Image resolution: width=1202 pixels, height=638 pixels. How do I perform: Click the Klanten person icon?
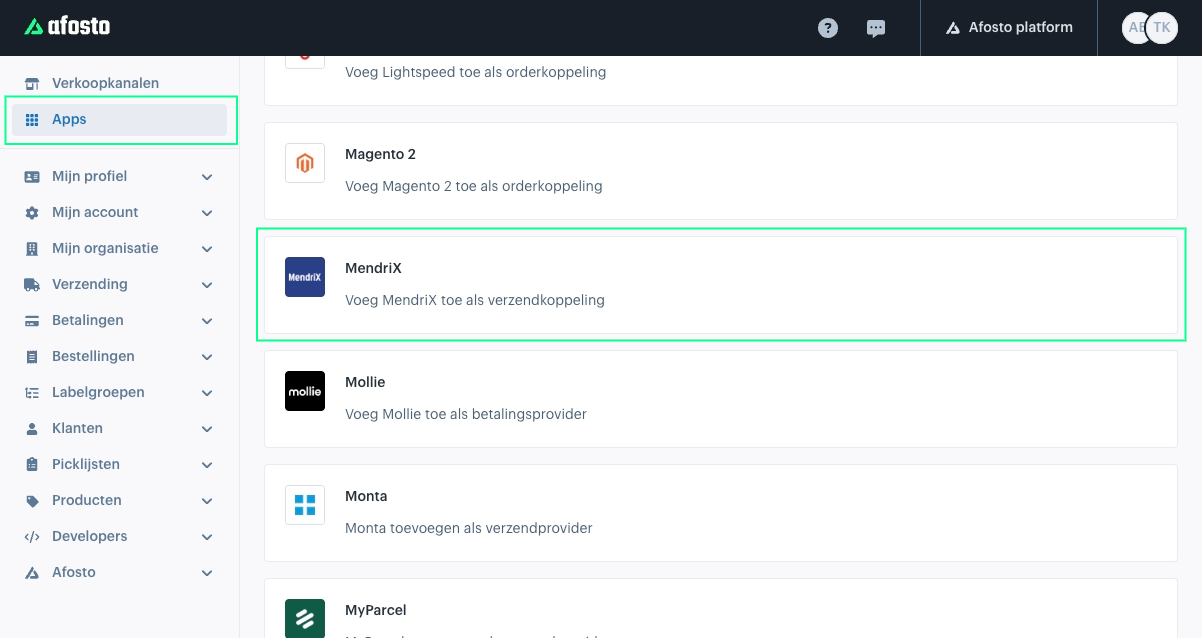coord(32,428)
